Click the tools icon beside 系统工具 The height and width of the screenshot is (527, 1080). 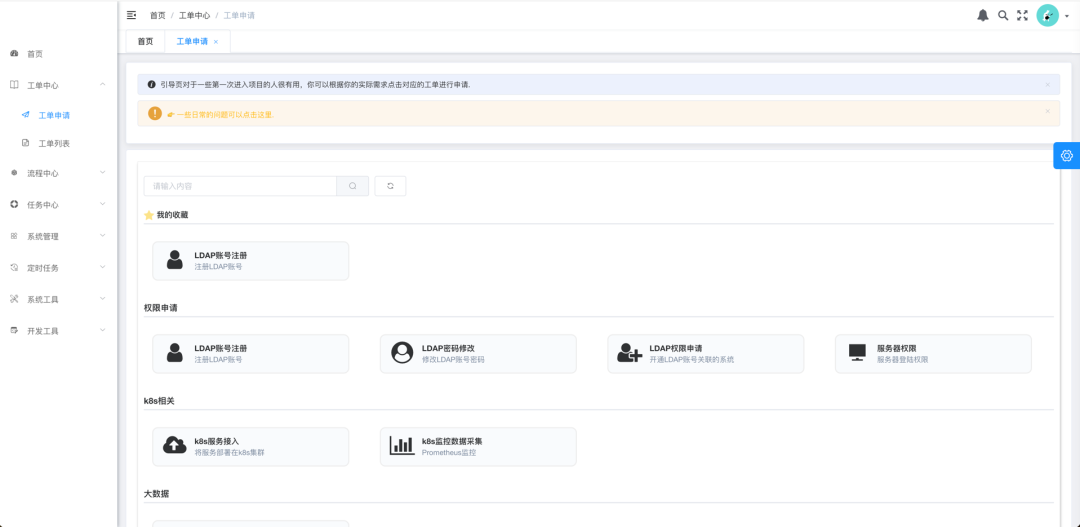coord(14,299)
